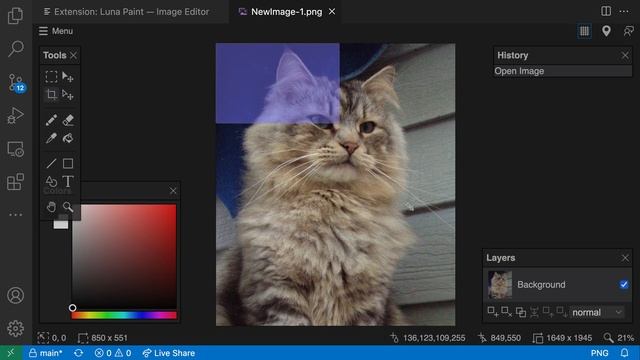Select the Zoom magnifier tool
This screenshot has height=360, width=640.
pyautogui.click(x=68, y=207)
